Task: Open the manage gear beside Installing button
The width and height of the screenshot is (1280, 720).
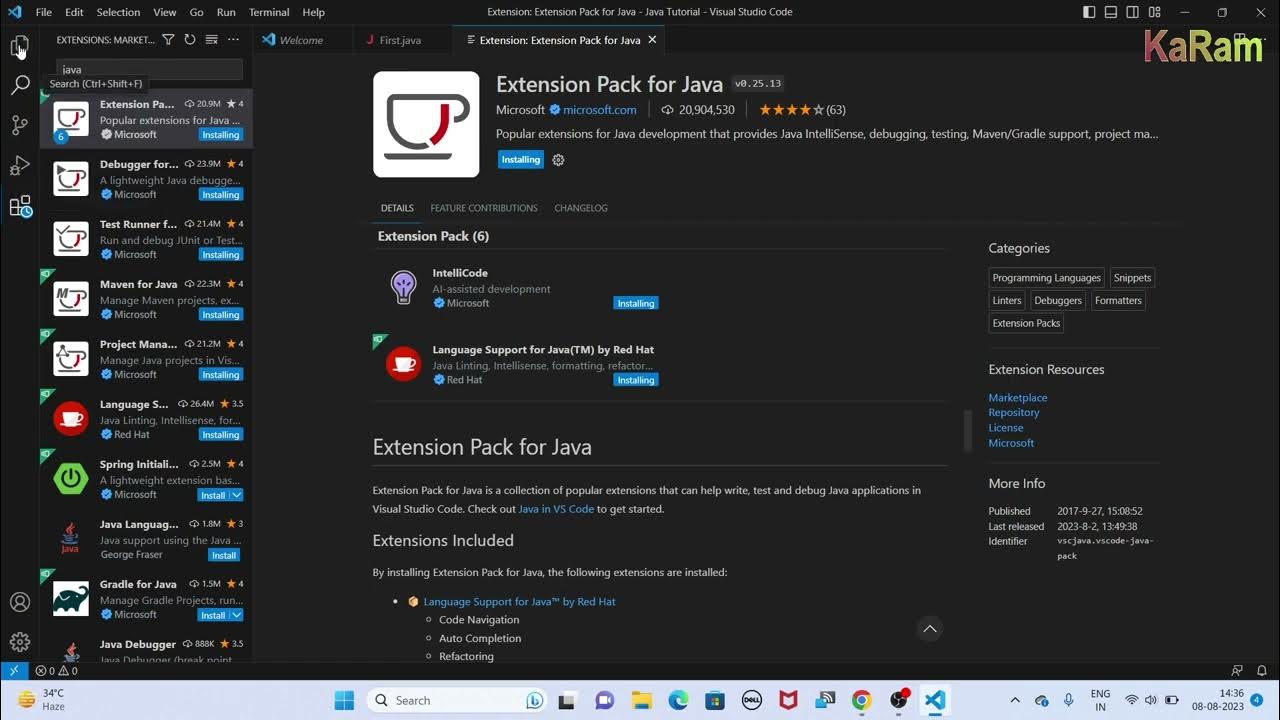Action: tap(558, 160)
